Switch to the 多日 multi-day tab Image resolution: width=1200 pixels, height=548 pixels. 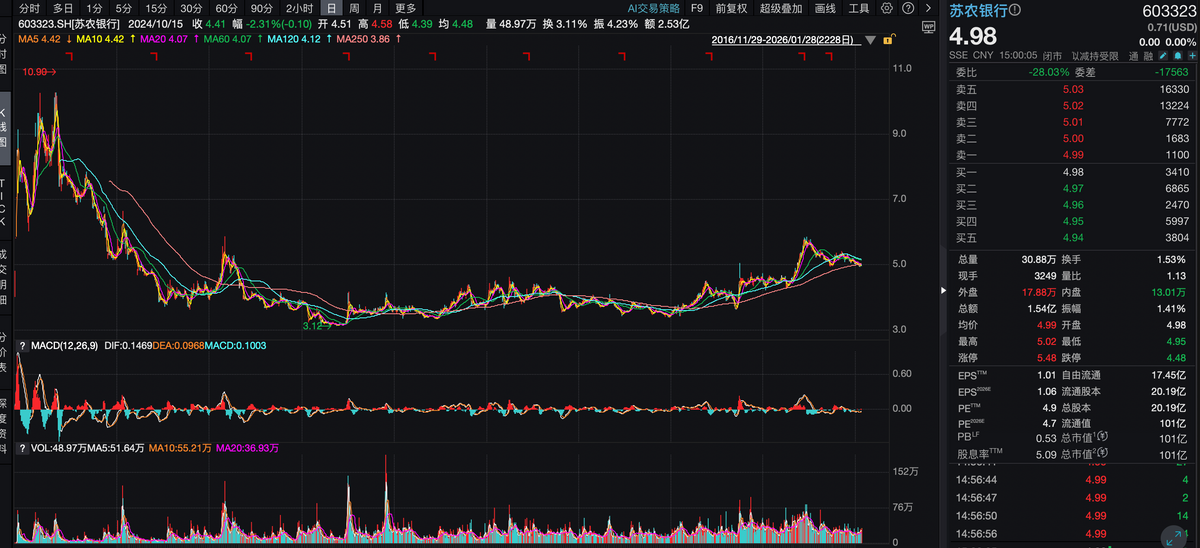pyautogui.click(x=63, y=8)
